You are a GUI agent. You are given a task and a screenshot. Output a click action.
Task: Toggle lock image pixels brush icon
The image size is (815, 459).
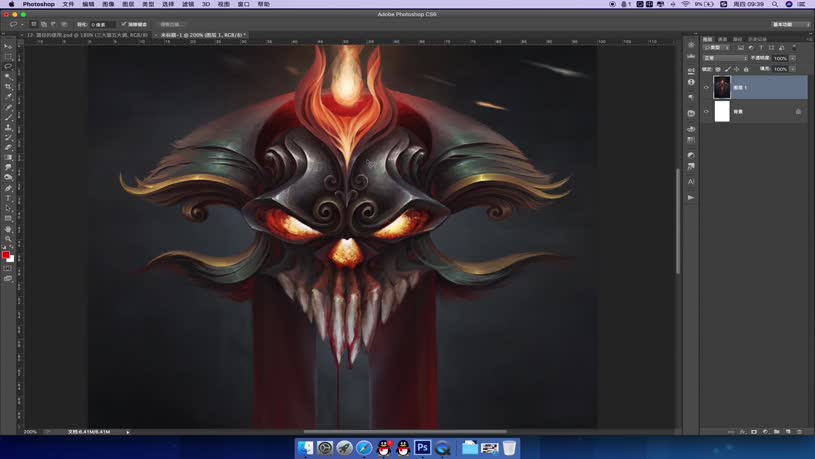tap(727, 69)
